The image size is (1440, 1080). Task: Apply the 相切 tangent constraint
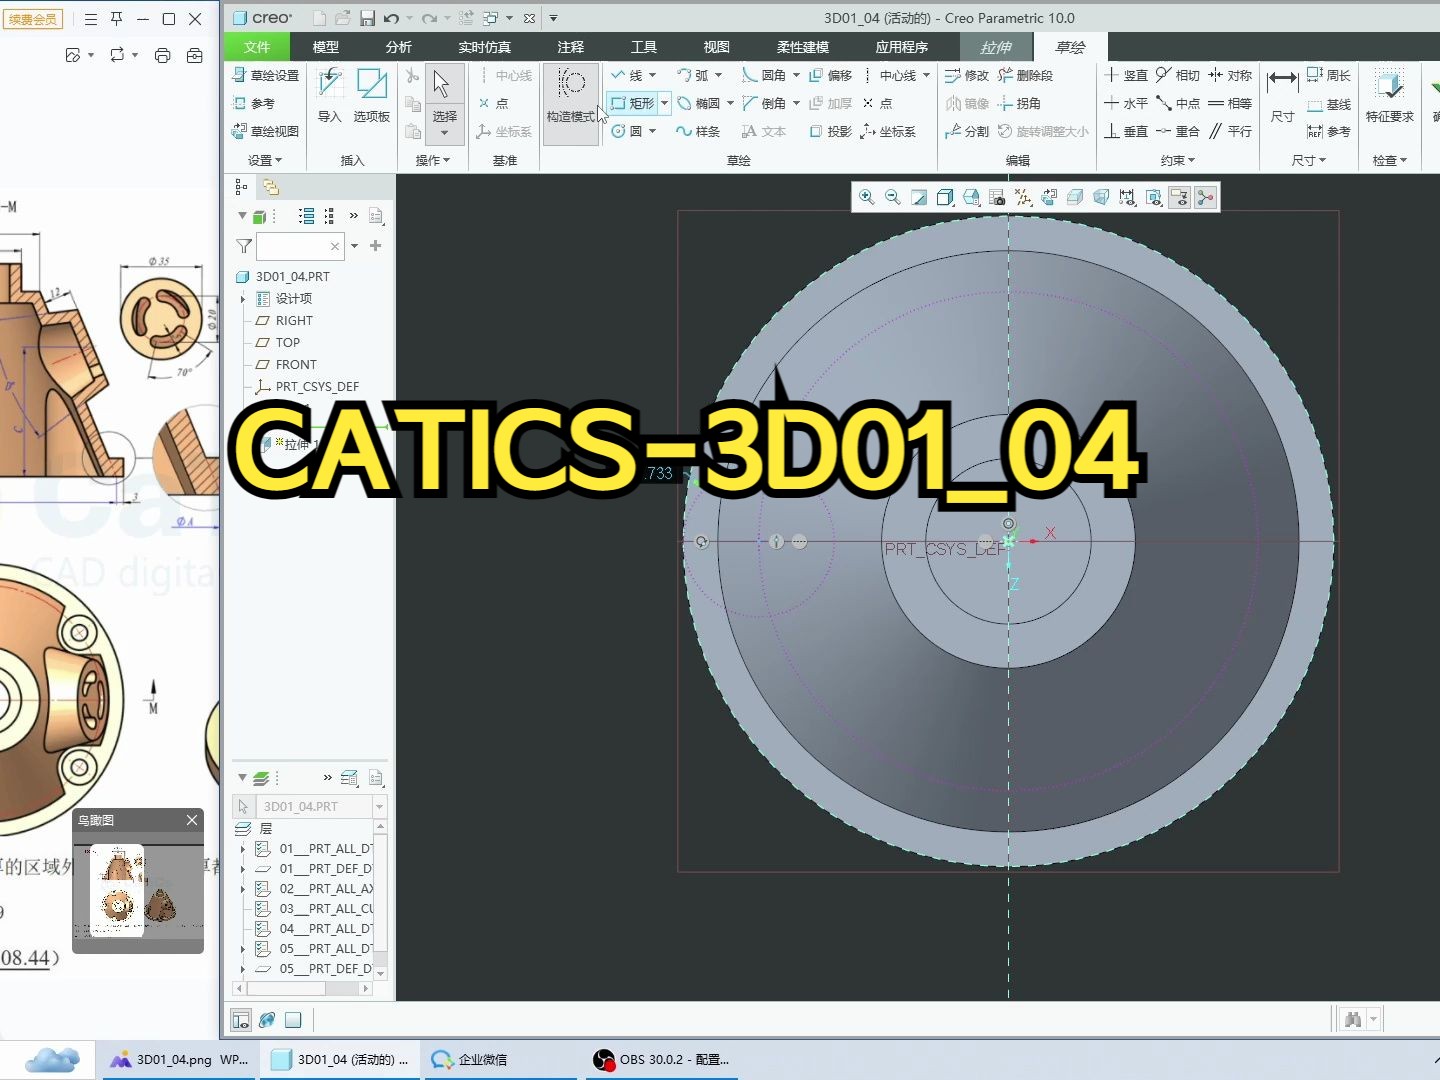[x=1178, y=75]
